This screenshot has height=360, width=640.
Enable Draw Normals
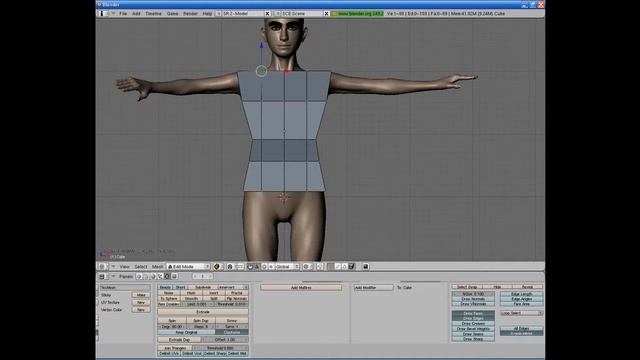tap(473, 299)
